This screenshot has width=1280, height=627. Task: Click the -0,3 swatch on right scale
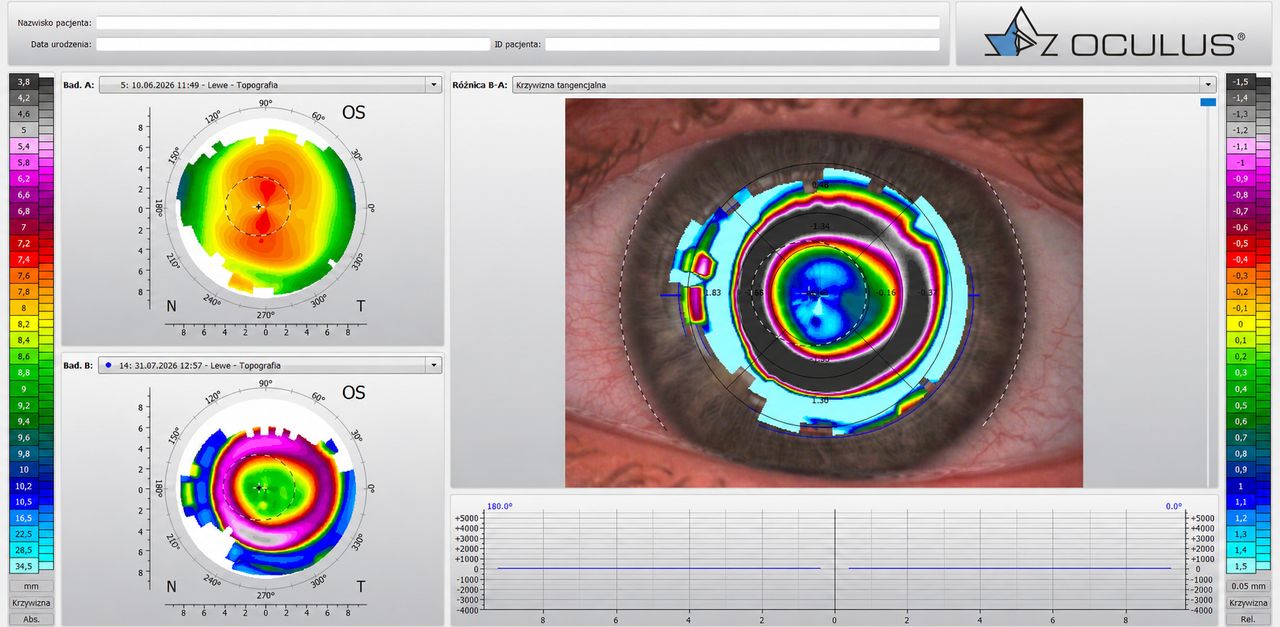1241,275
